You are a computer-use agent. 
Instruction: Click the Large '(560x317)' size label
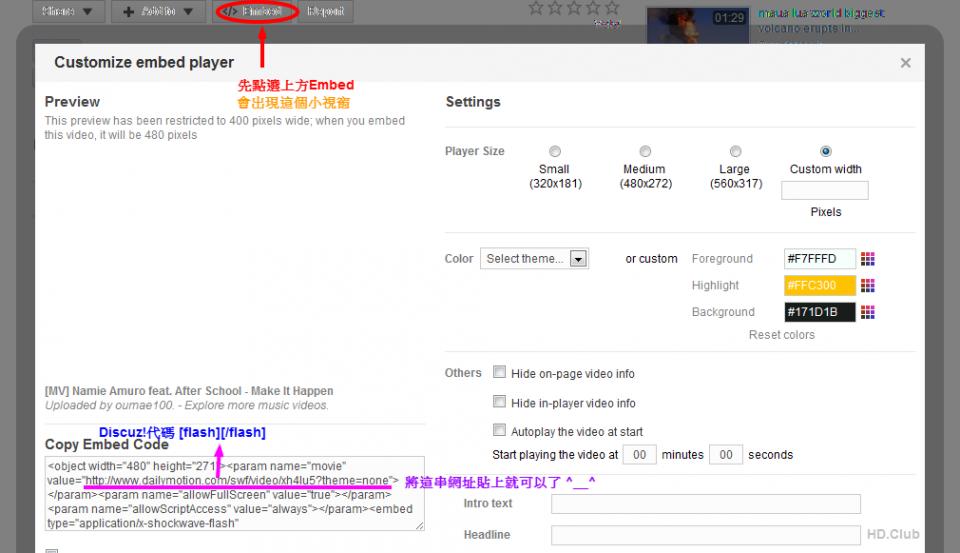(736, 184)
